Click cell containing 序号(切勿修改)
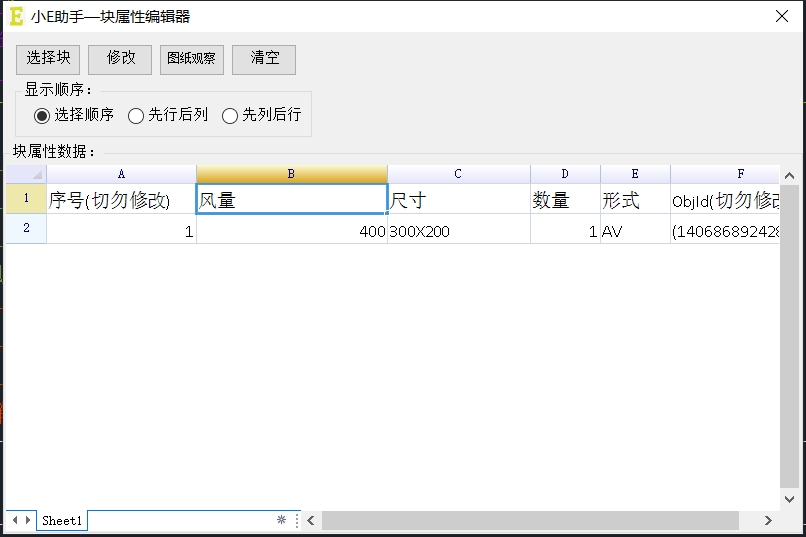This screenshot has width=806, height=537. pyautogui.click(x=121, y=199)
